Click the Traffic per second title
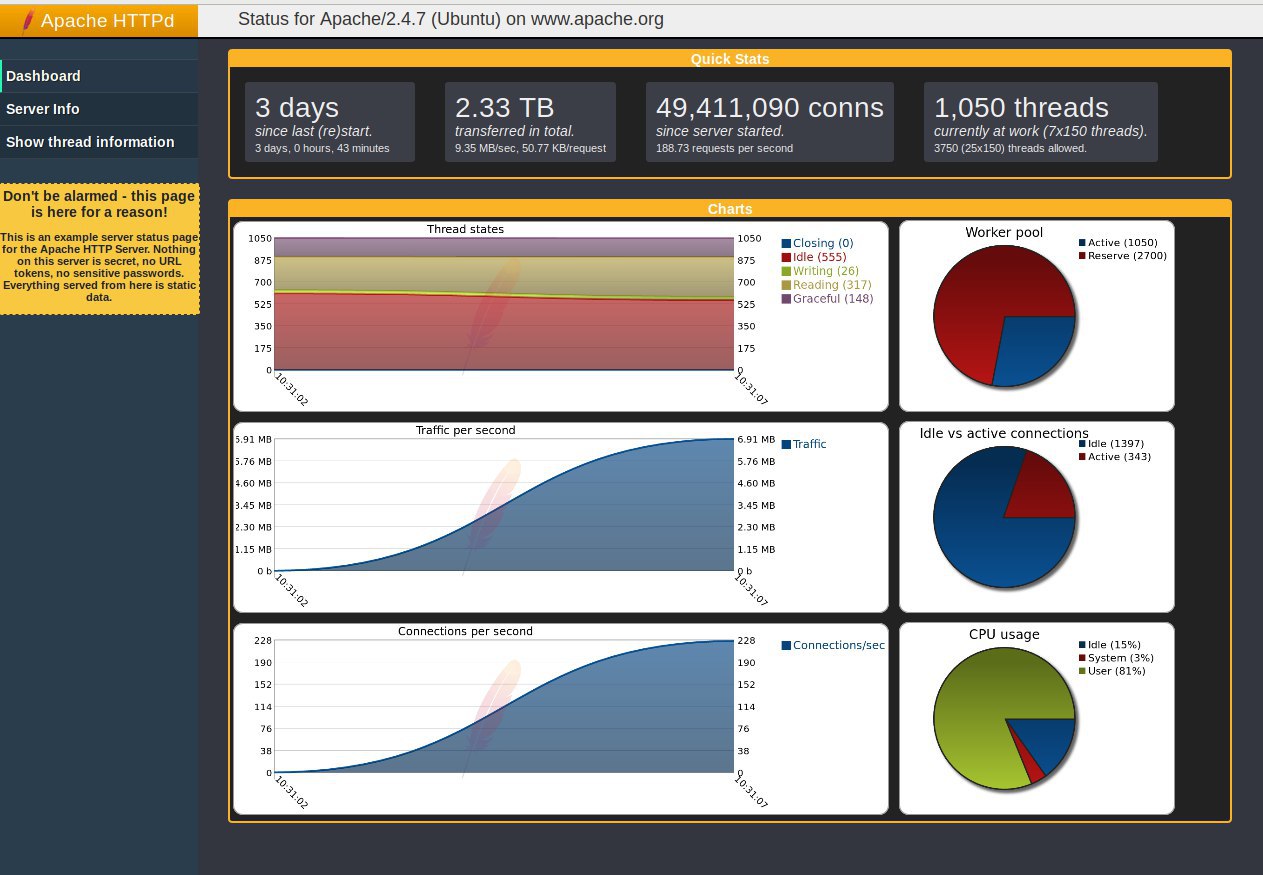1263x875 pixels. 465,430
